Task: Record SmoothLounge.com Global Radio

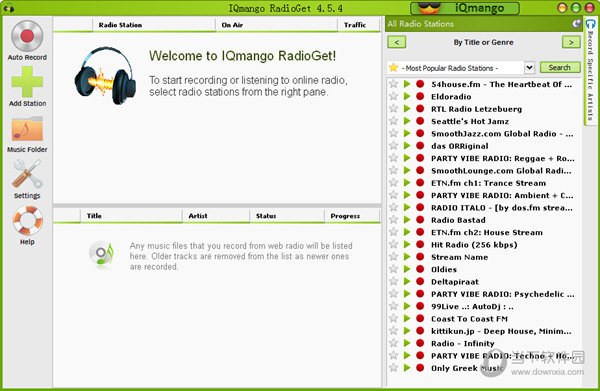Action: pos(420,170)
